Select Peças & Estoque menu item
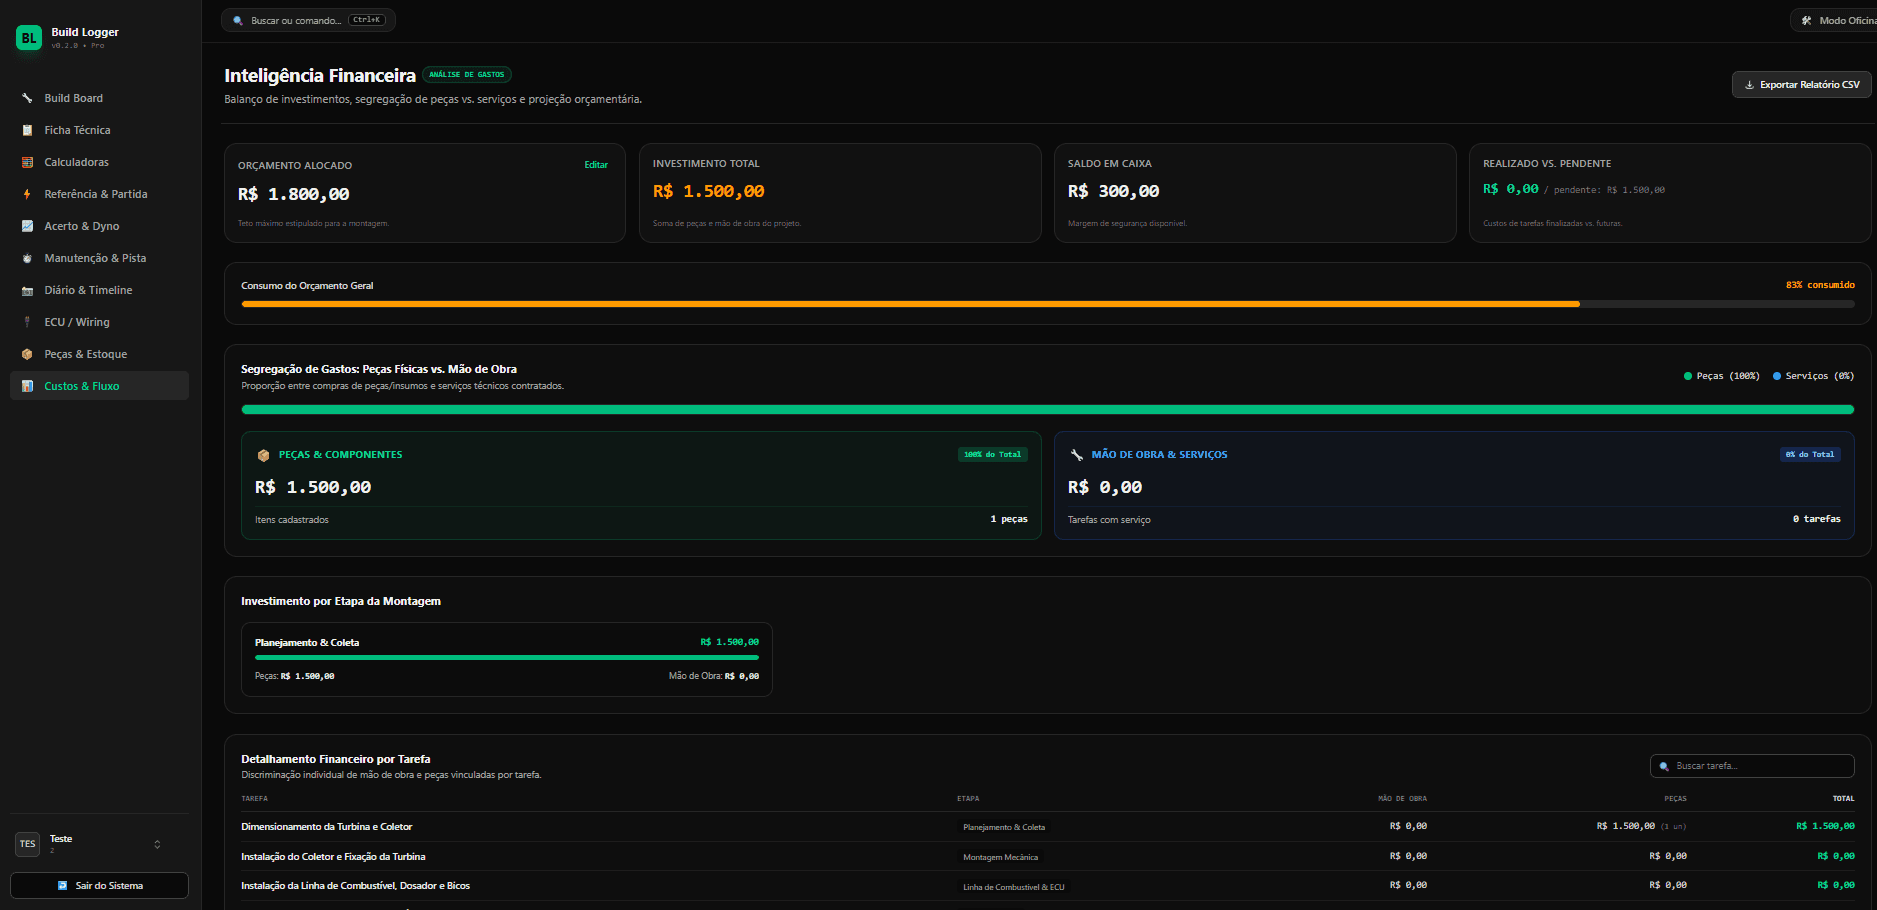1877x910 pixels. pos(99,354)
